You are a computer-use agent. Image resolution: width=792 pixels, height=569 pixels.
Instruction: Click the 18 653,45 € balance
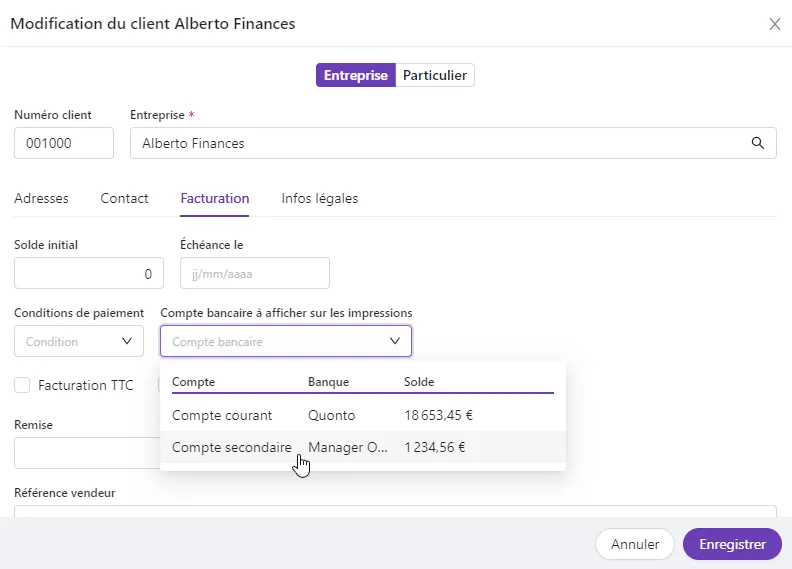(x=438, y=415)
